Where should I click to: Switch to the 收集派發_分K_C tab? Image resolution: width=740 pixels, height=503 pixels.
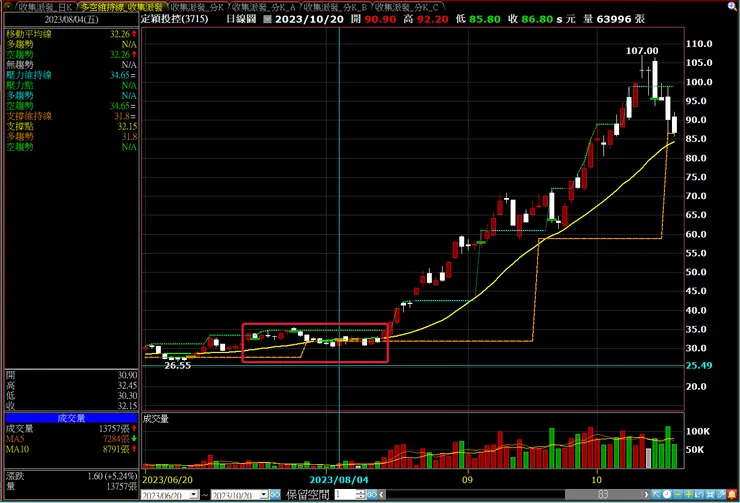point(407,7)
